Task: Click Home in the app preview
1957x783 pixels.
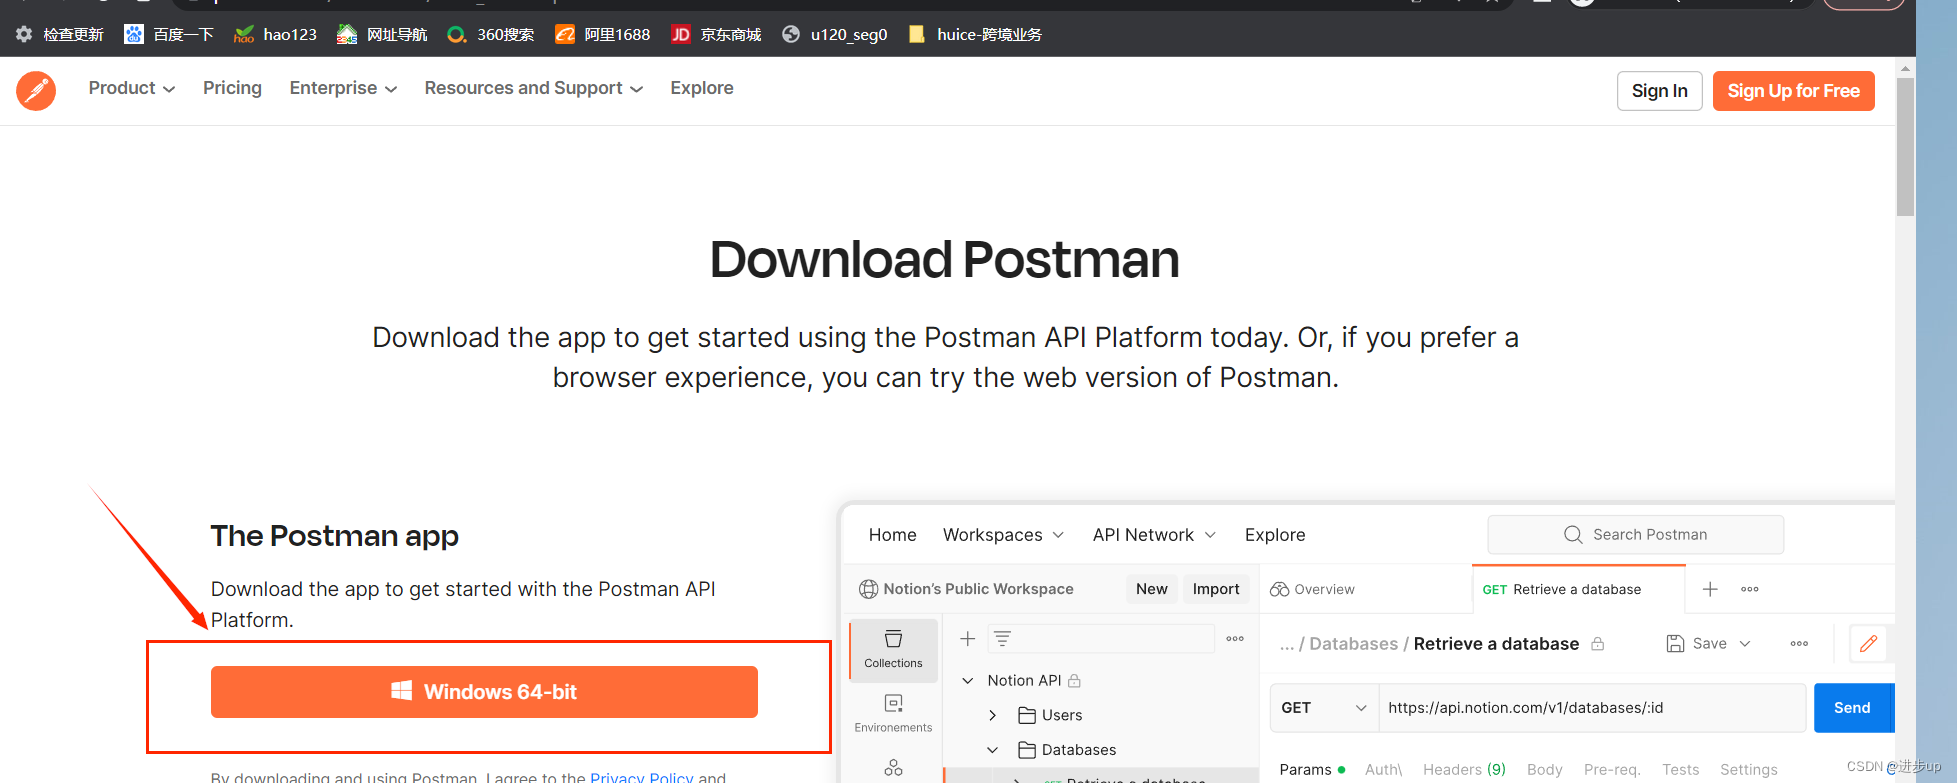Action: tap(892, 535)
